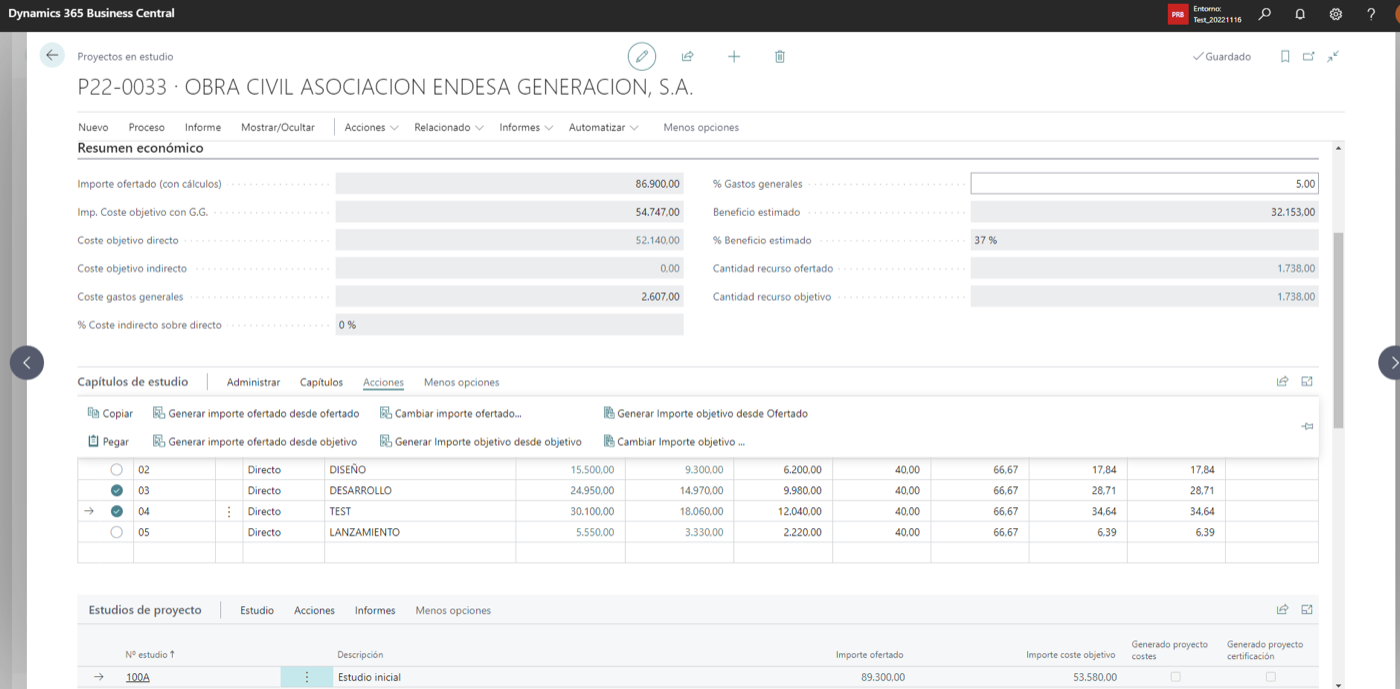Open search magnifier in top bar
This screenshot has height=689, width=1400.
click(1265, 14)
